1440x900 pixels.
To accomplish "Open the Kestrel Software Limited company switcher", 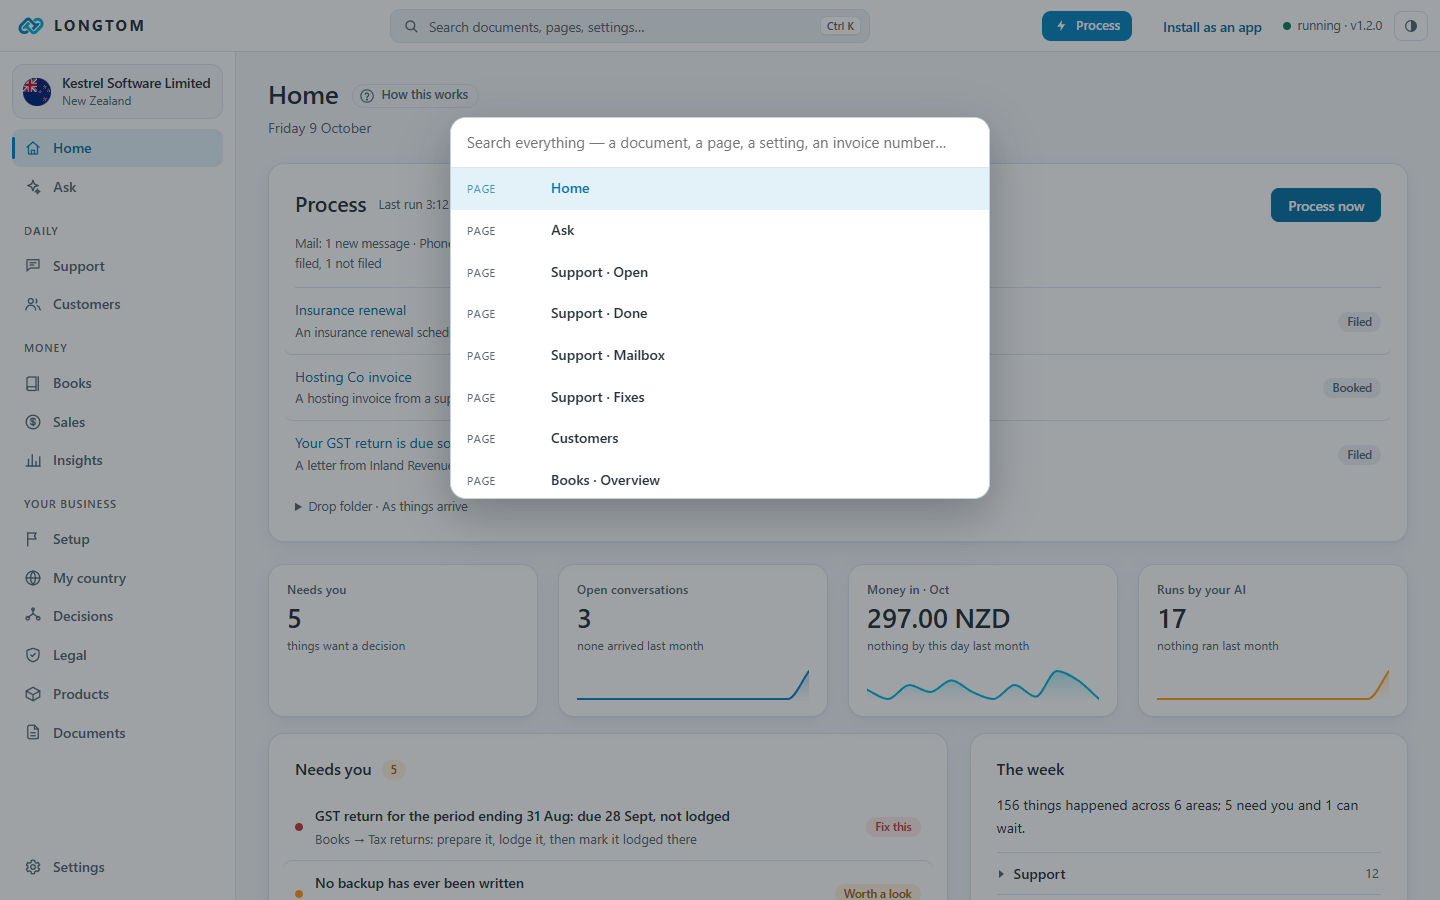I will pos(117,92).
